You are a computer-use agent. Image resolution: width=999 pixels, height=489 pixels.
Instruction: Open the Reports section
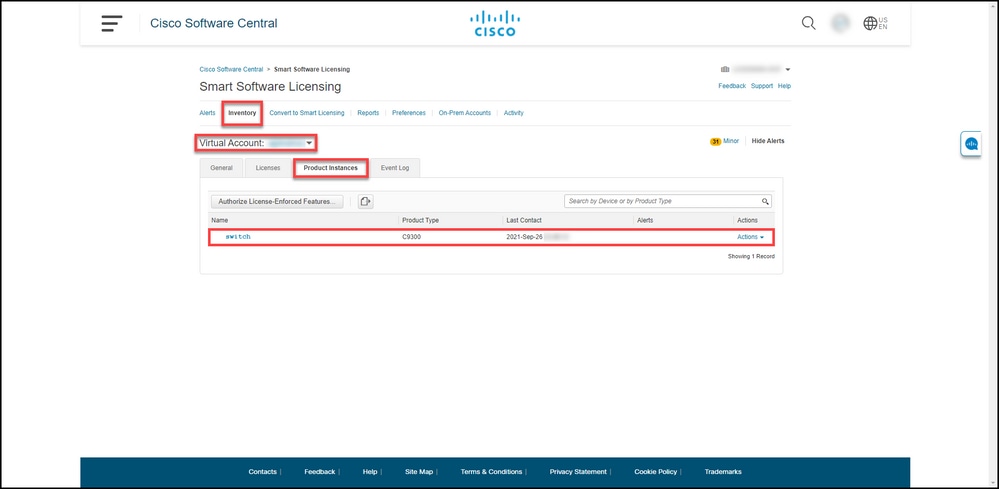pos(368,113)
